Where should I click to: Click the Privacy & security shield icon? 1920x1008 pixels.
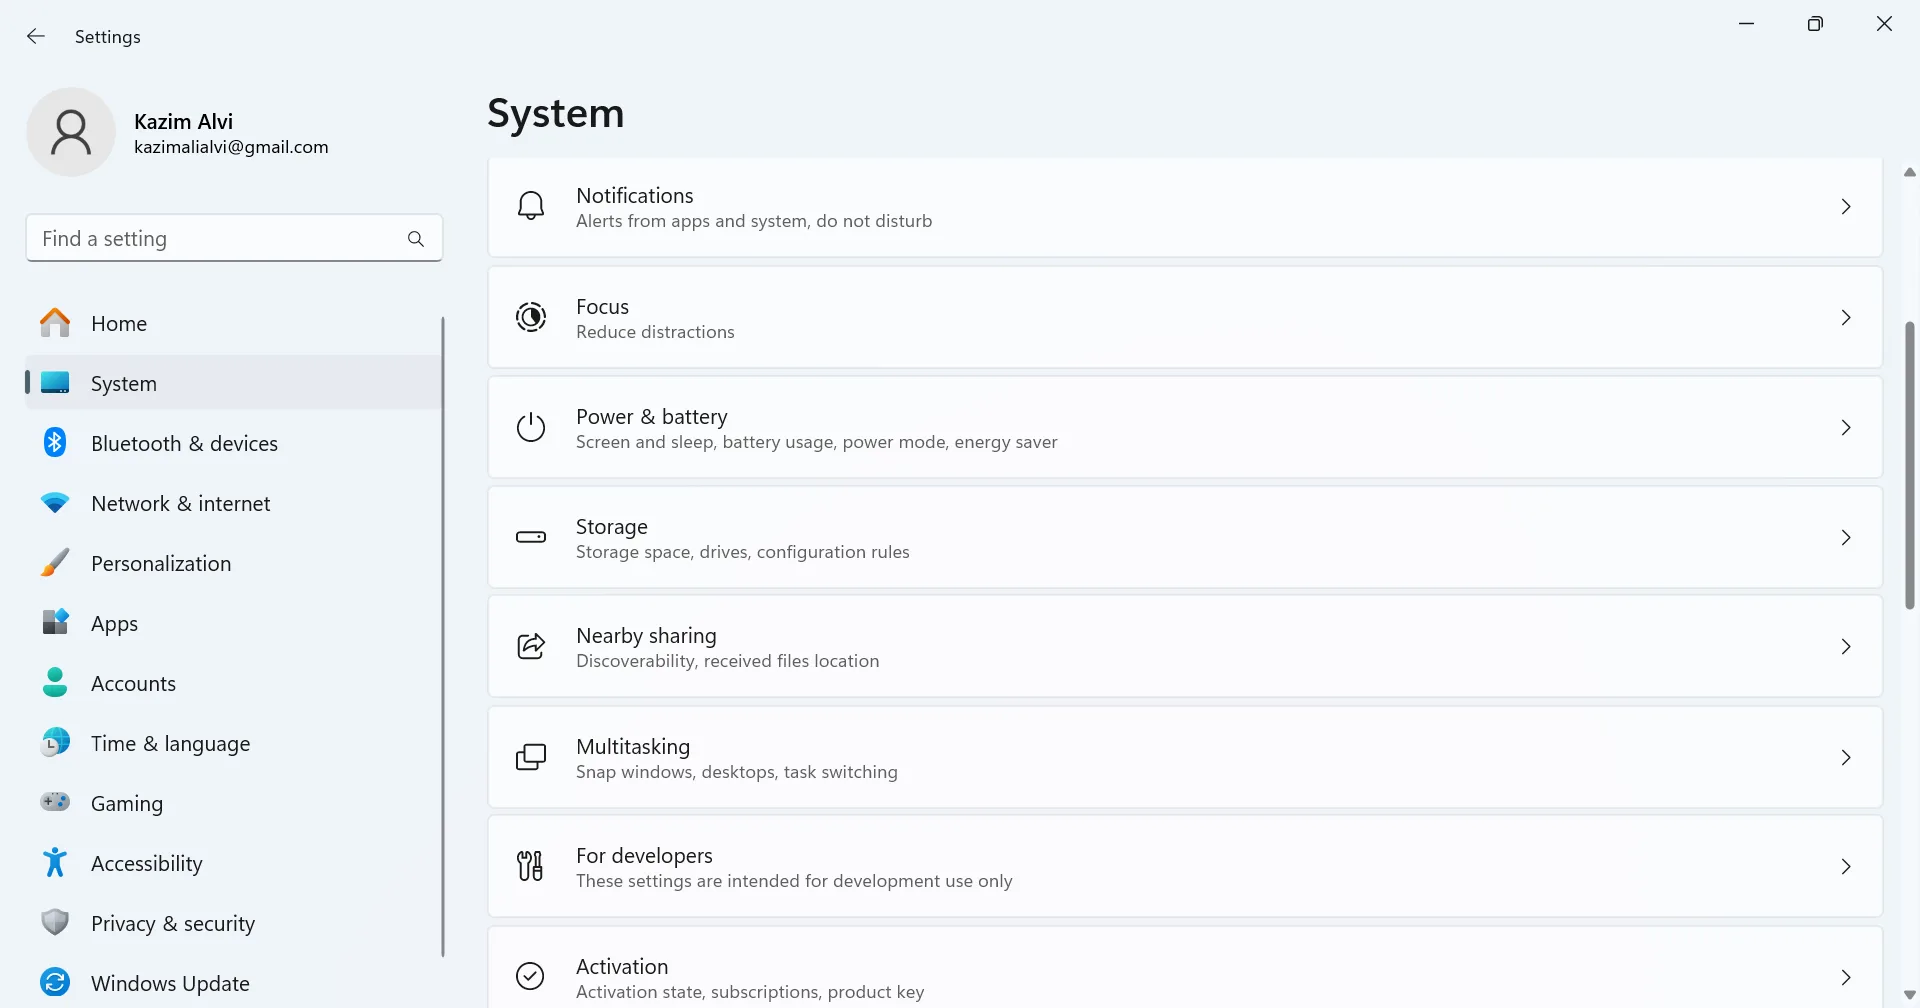click(x=55, y=922)
